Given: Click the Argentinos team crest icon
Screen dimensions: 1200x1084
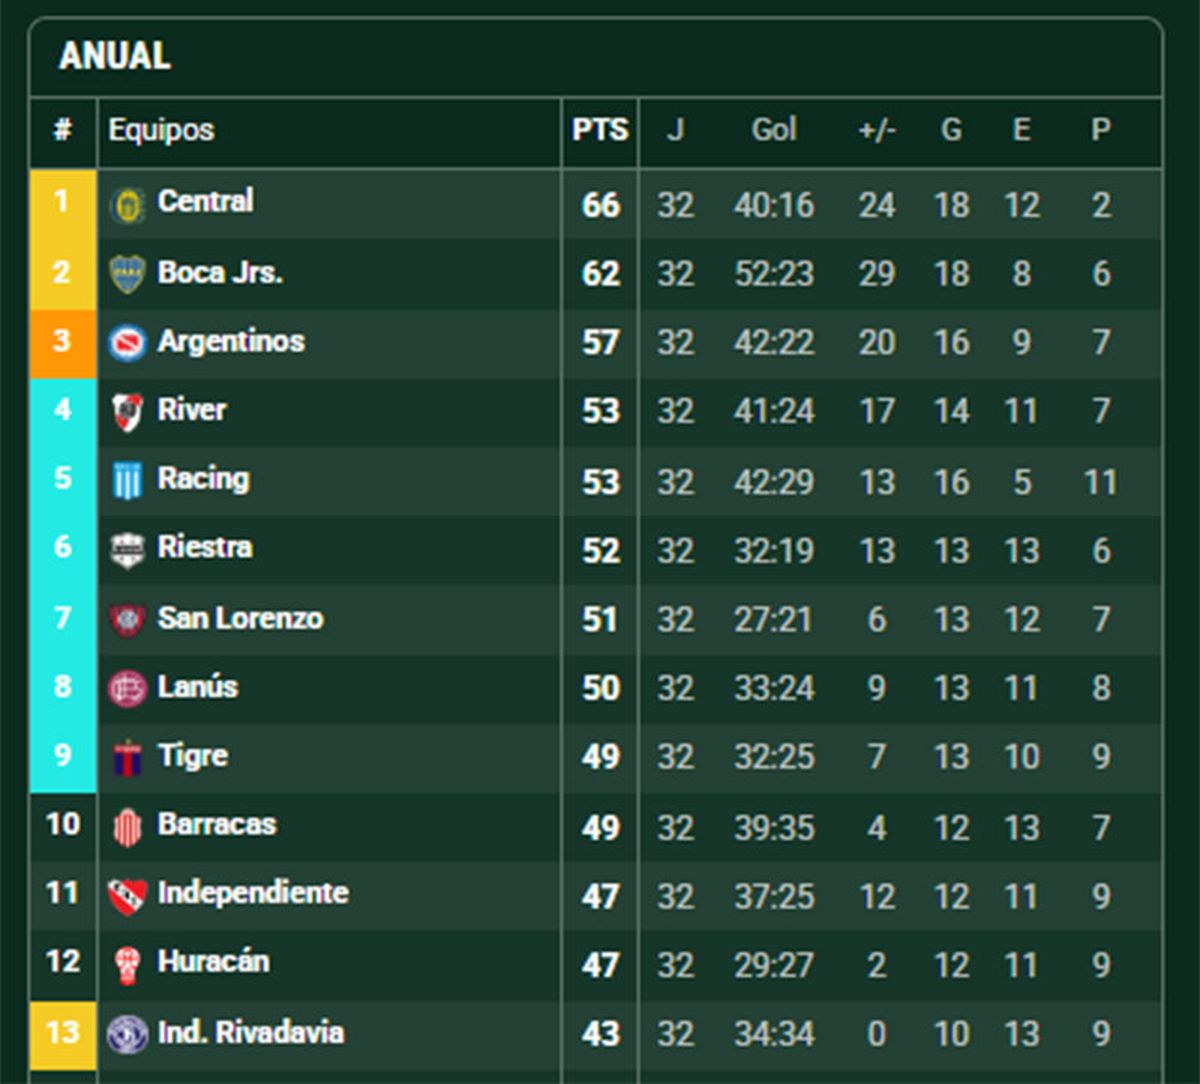Looking at the screenshot, I should (x=127, y=342).
